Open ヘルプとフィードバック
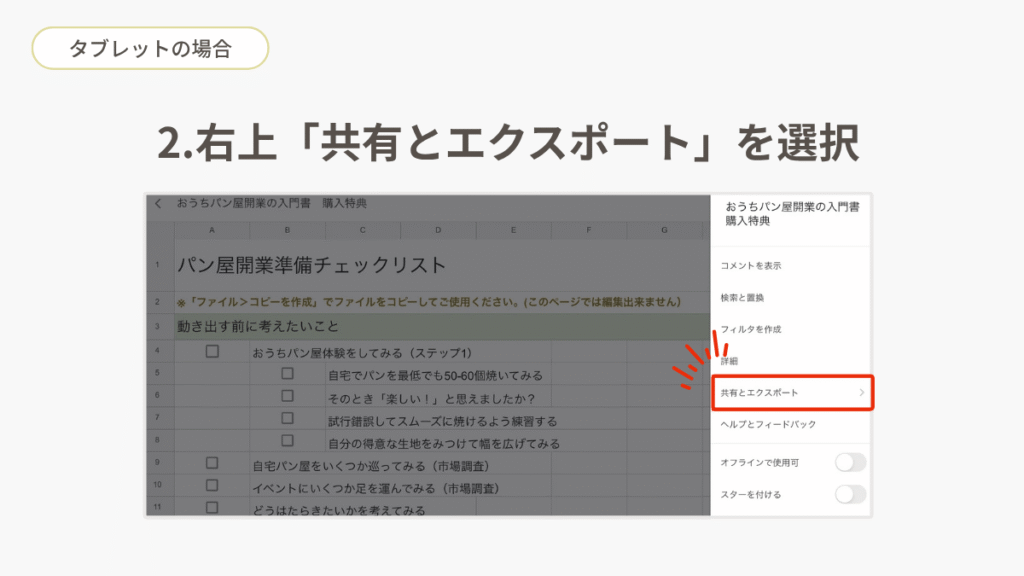Screen dimensions: 1024x576 pos(768,424)
